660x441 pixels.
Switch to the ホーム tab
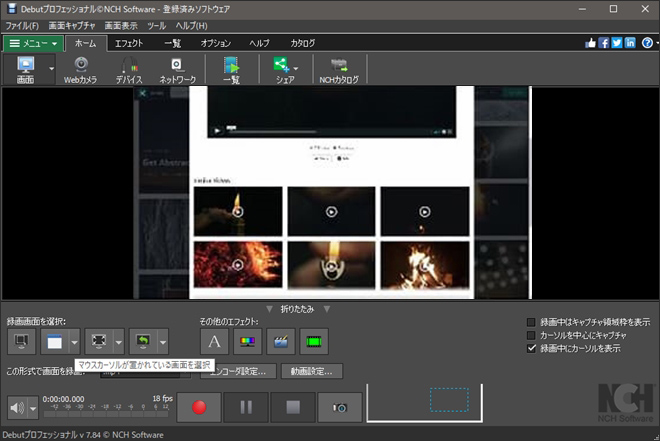coord(85,43)
